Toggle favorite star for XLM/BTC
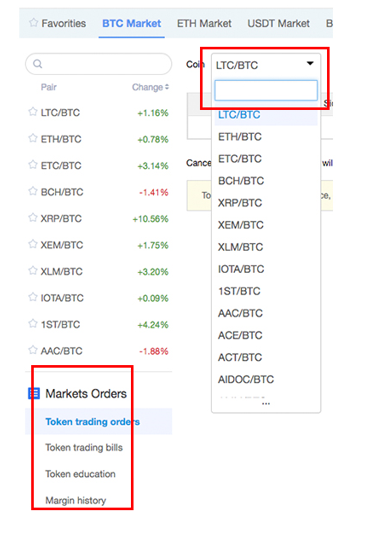 (33, 271)
